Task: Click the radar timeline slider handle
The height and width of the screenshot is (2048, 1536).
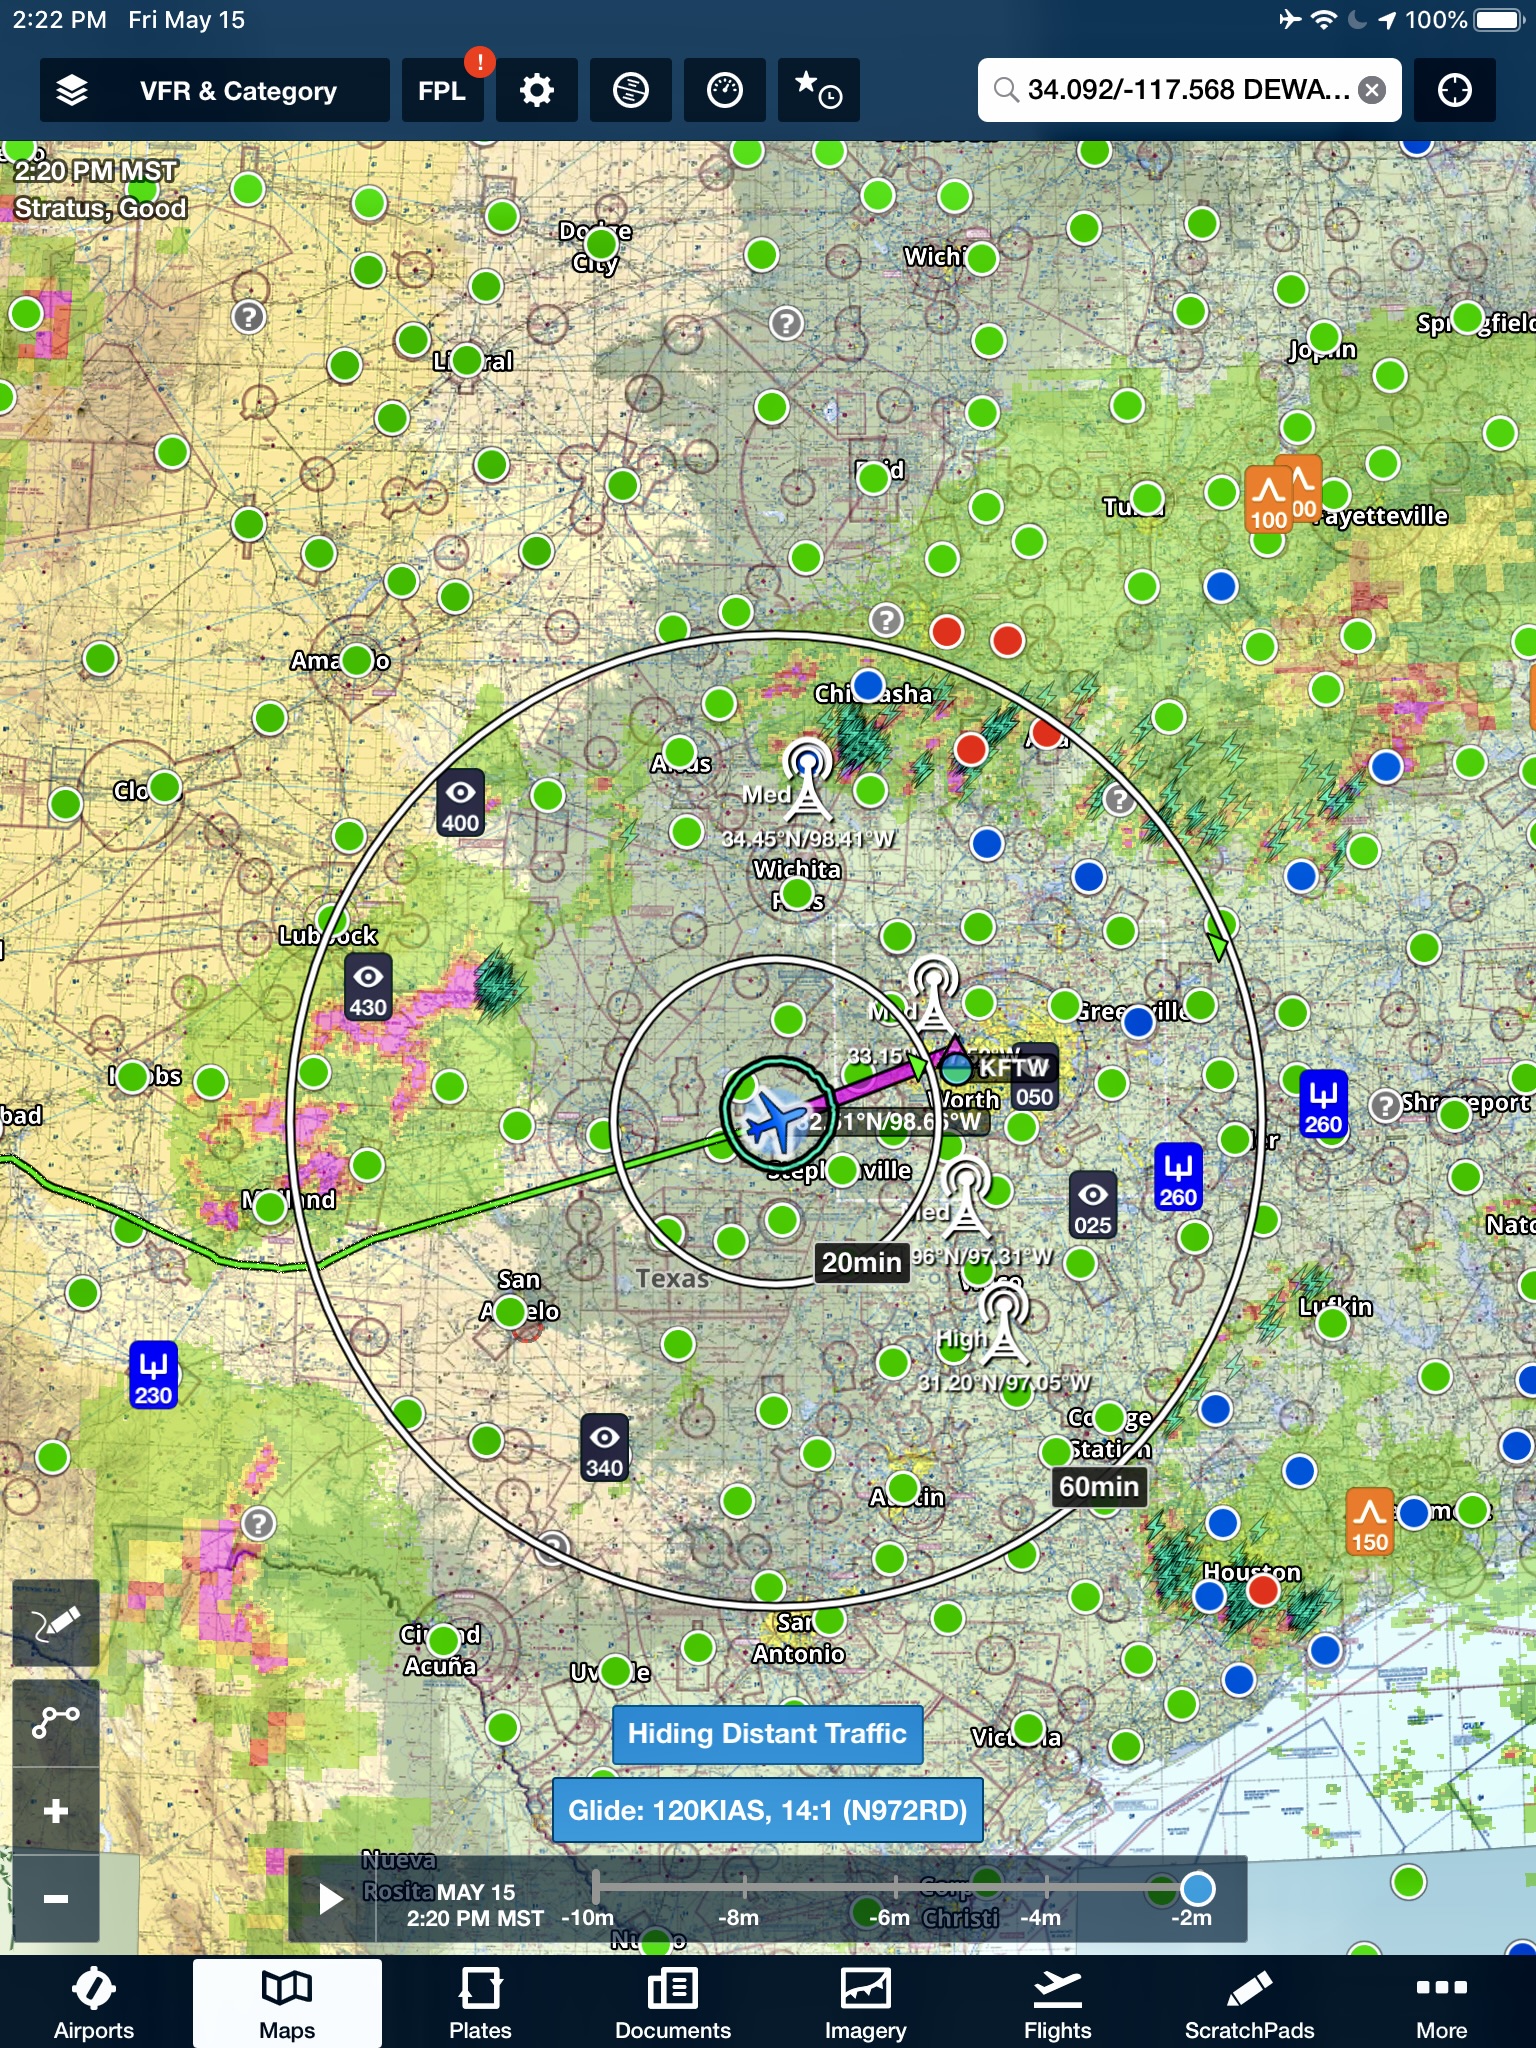Action: pos(1197,1888)
